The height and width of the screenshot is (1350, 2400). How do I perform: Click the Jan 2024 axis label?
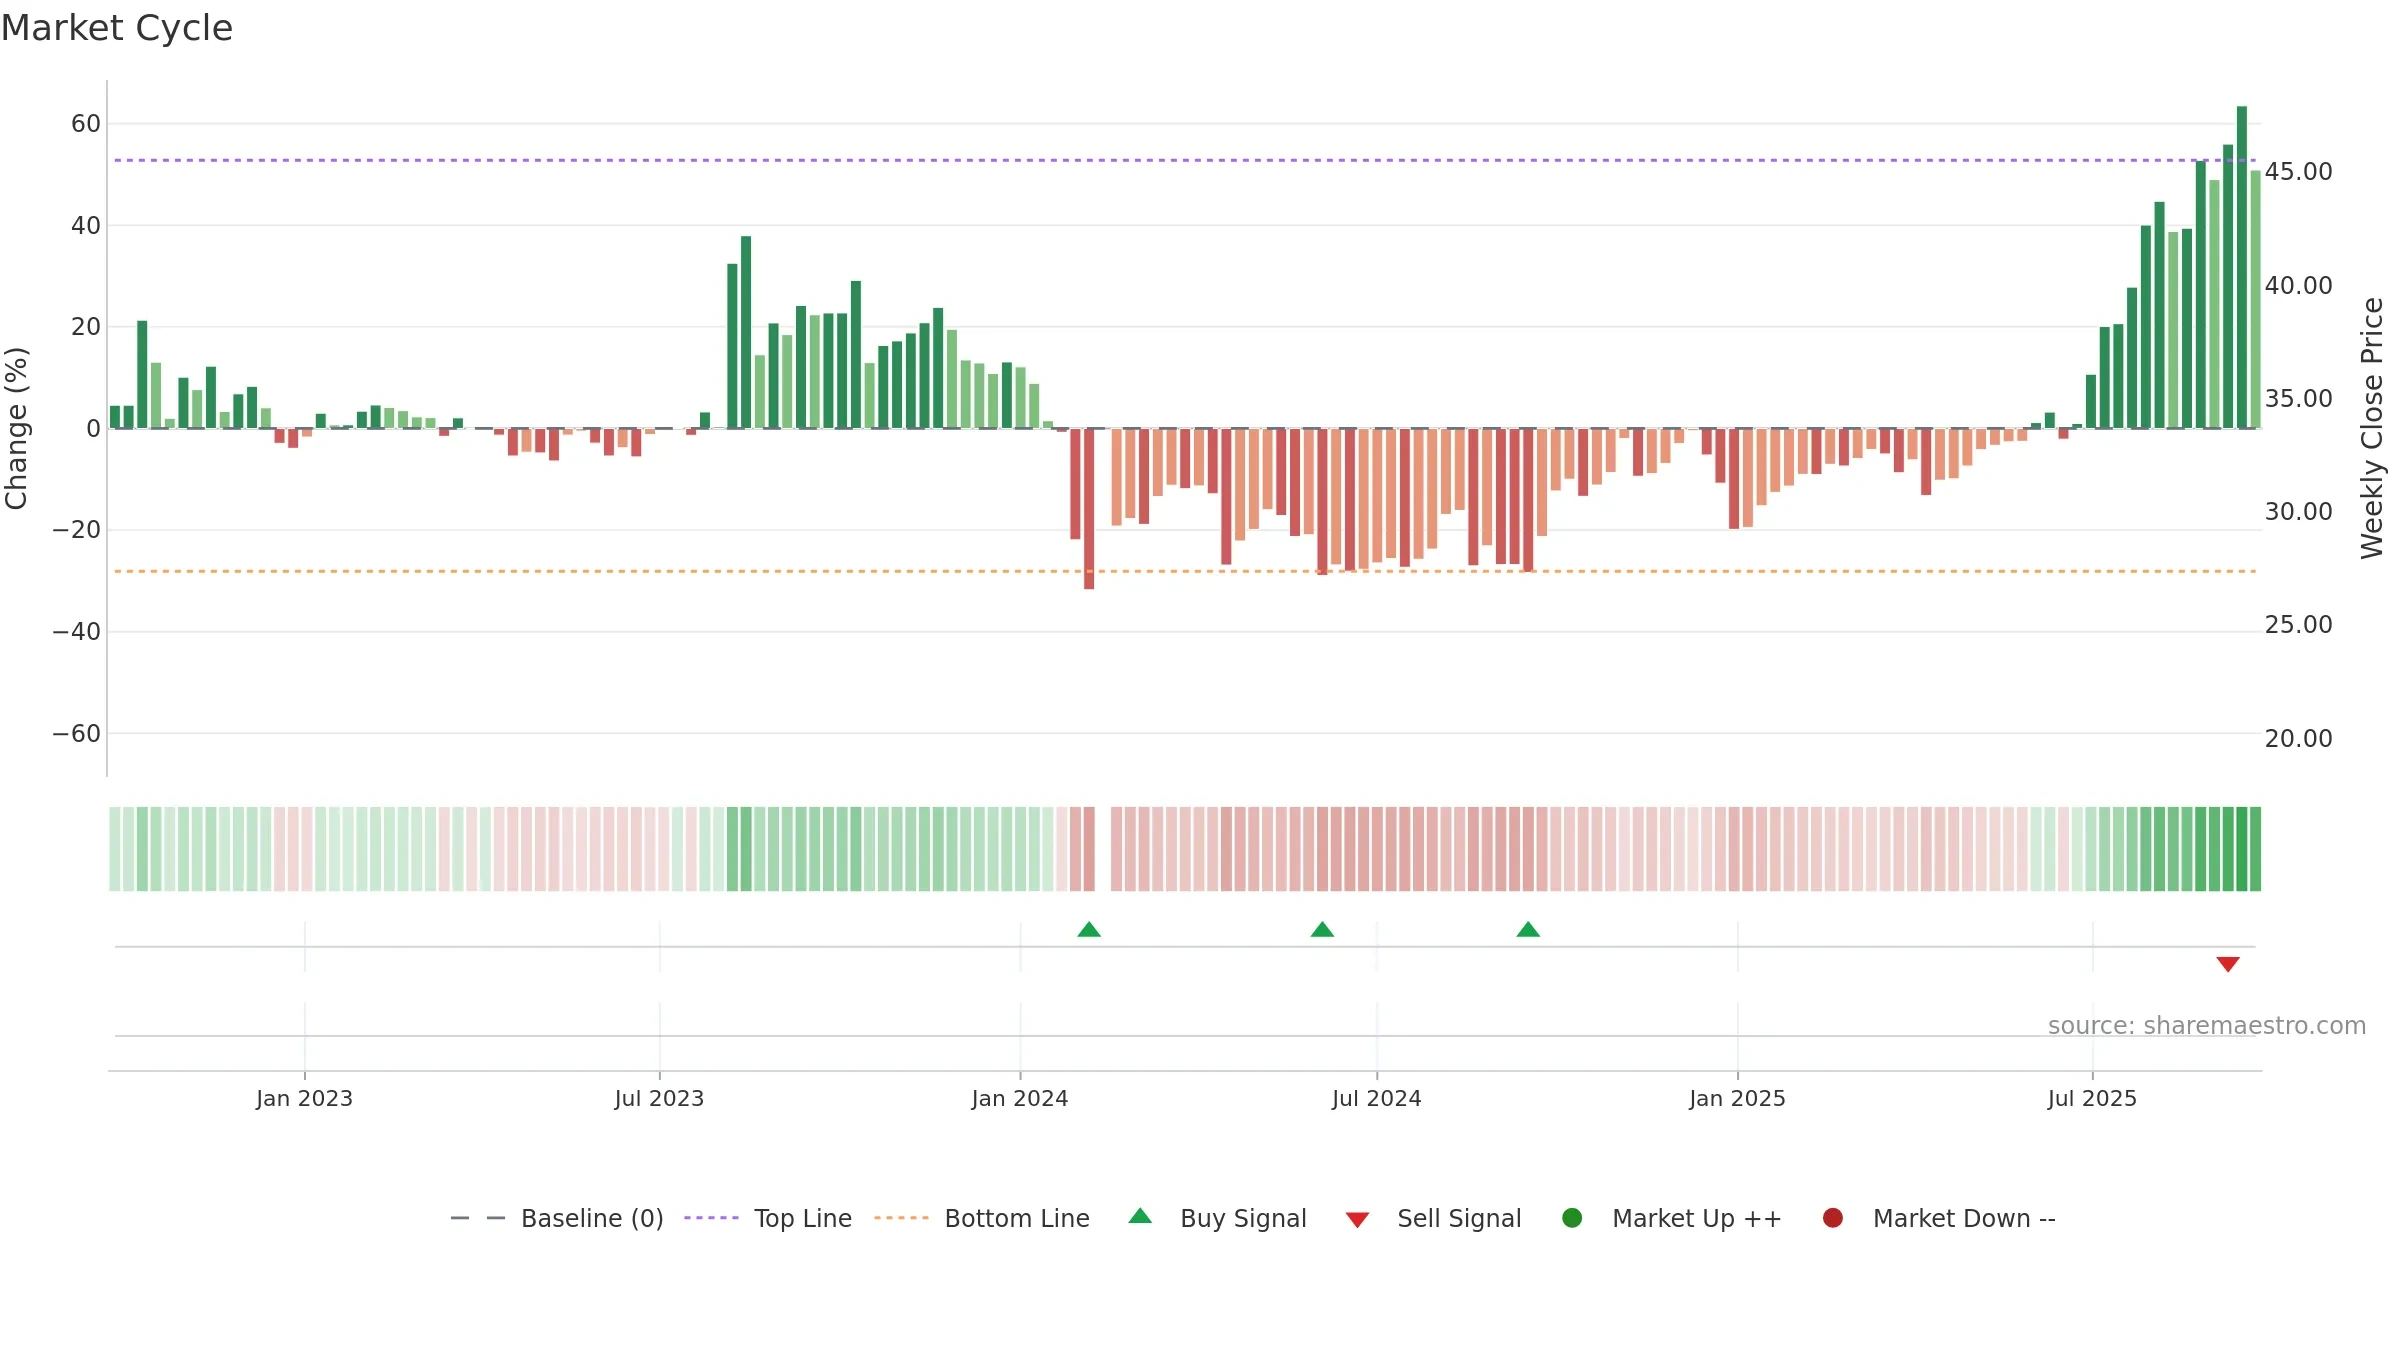click(x=1020, y=1099)
